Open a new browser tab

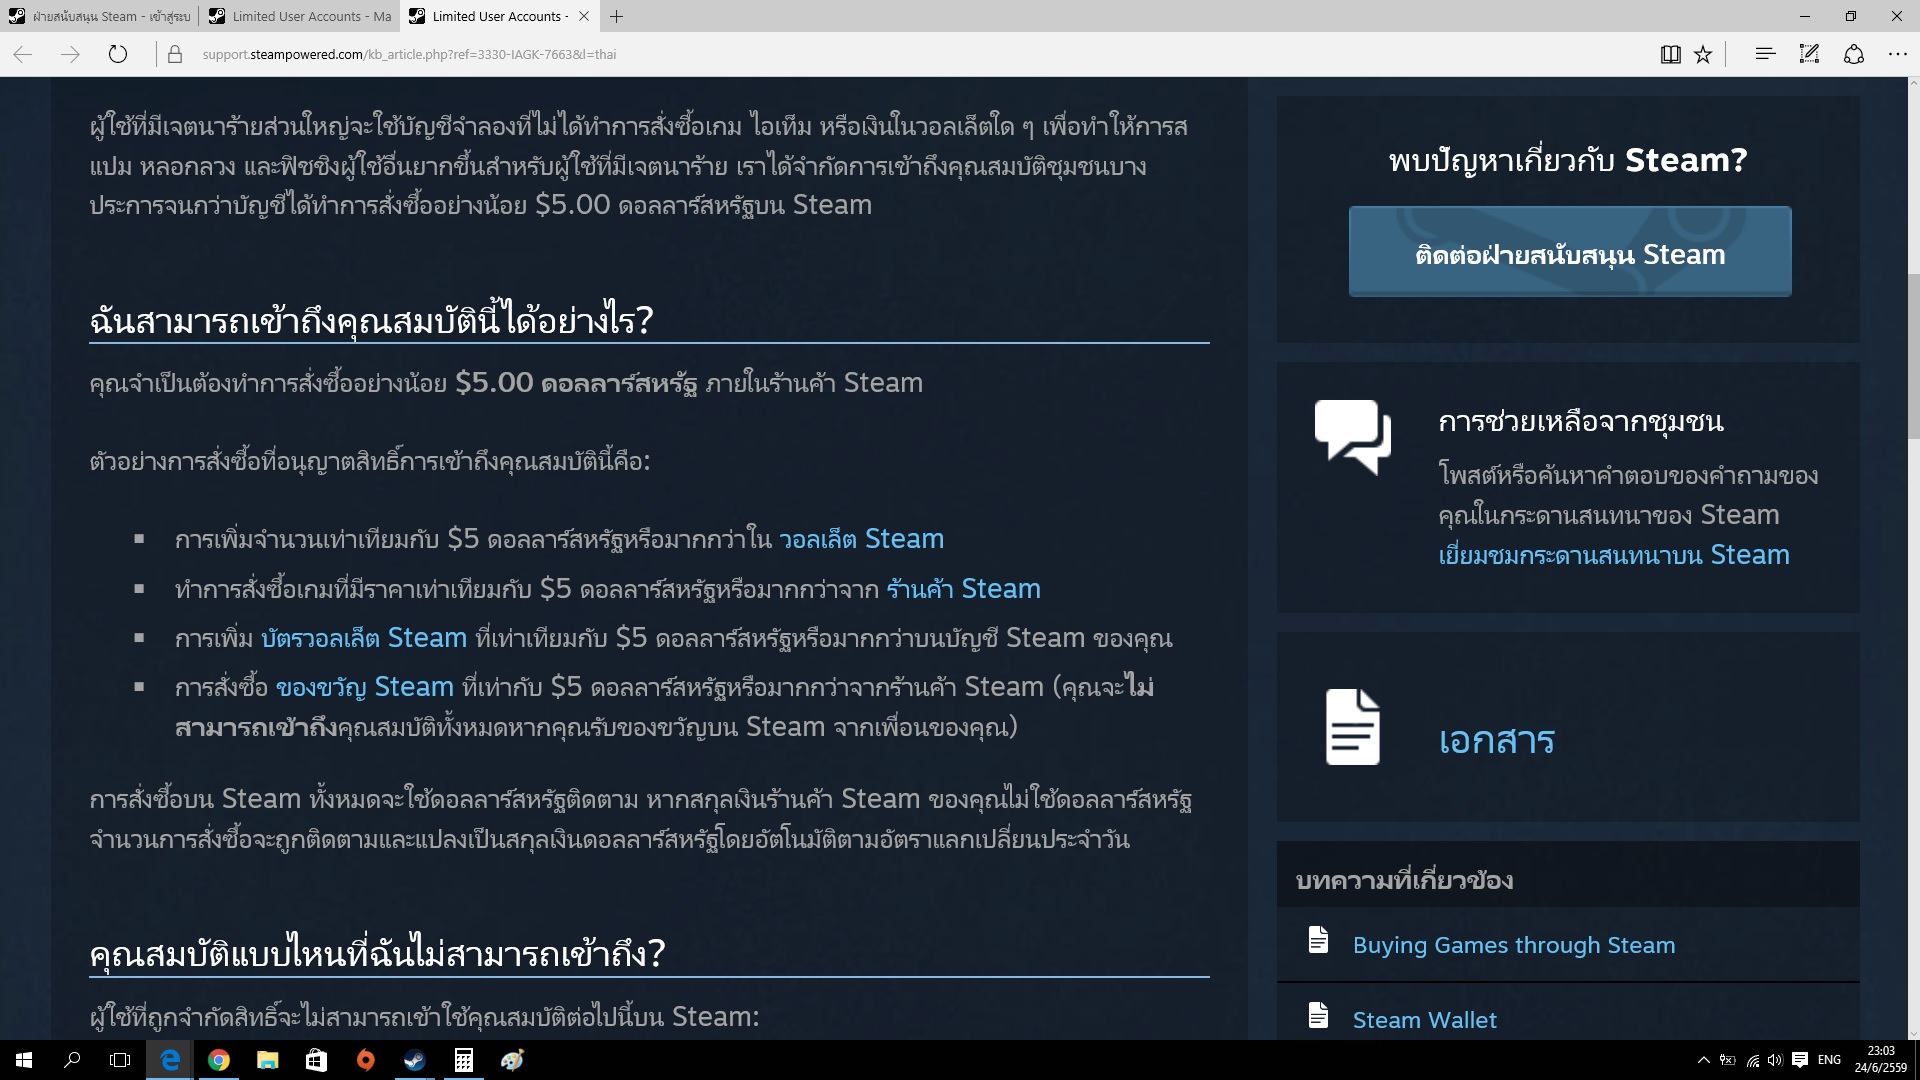[x=617, y=16]
